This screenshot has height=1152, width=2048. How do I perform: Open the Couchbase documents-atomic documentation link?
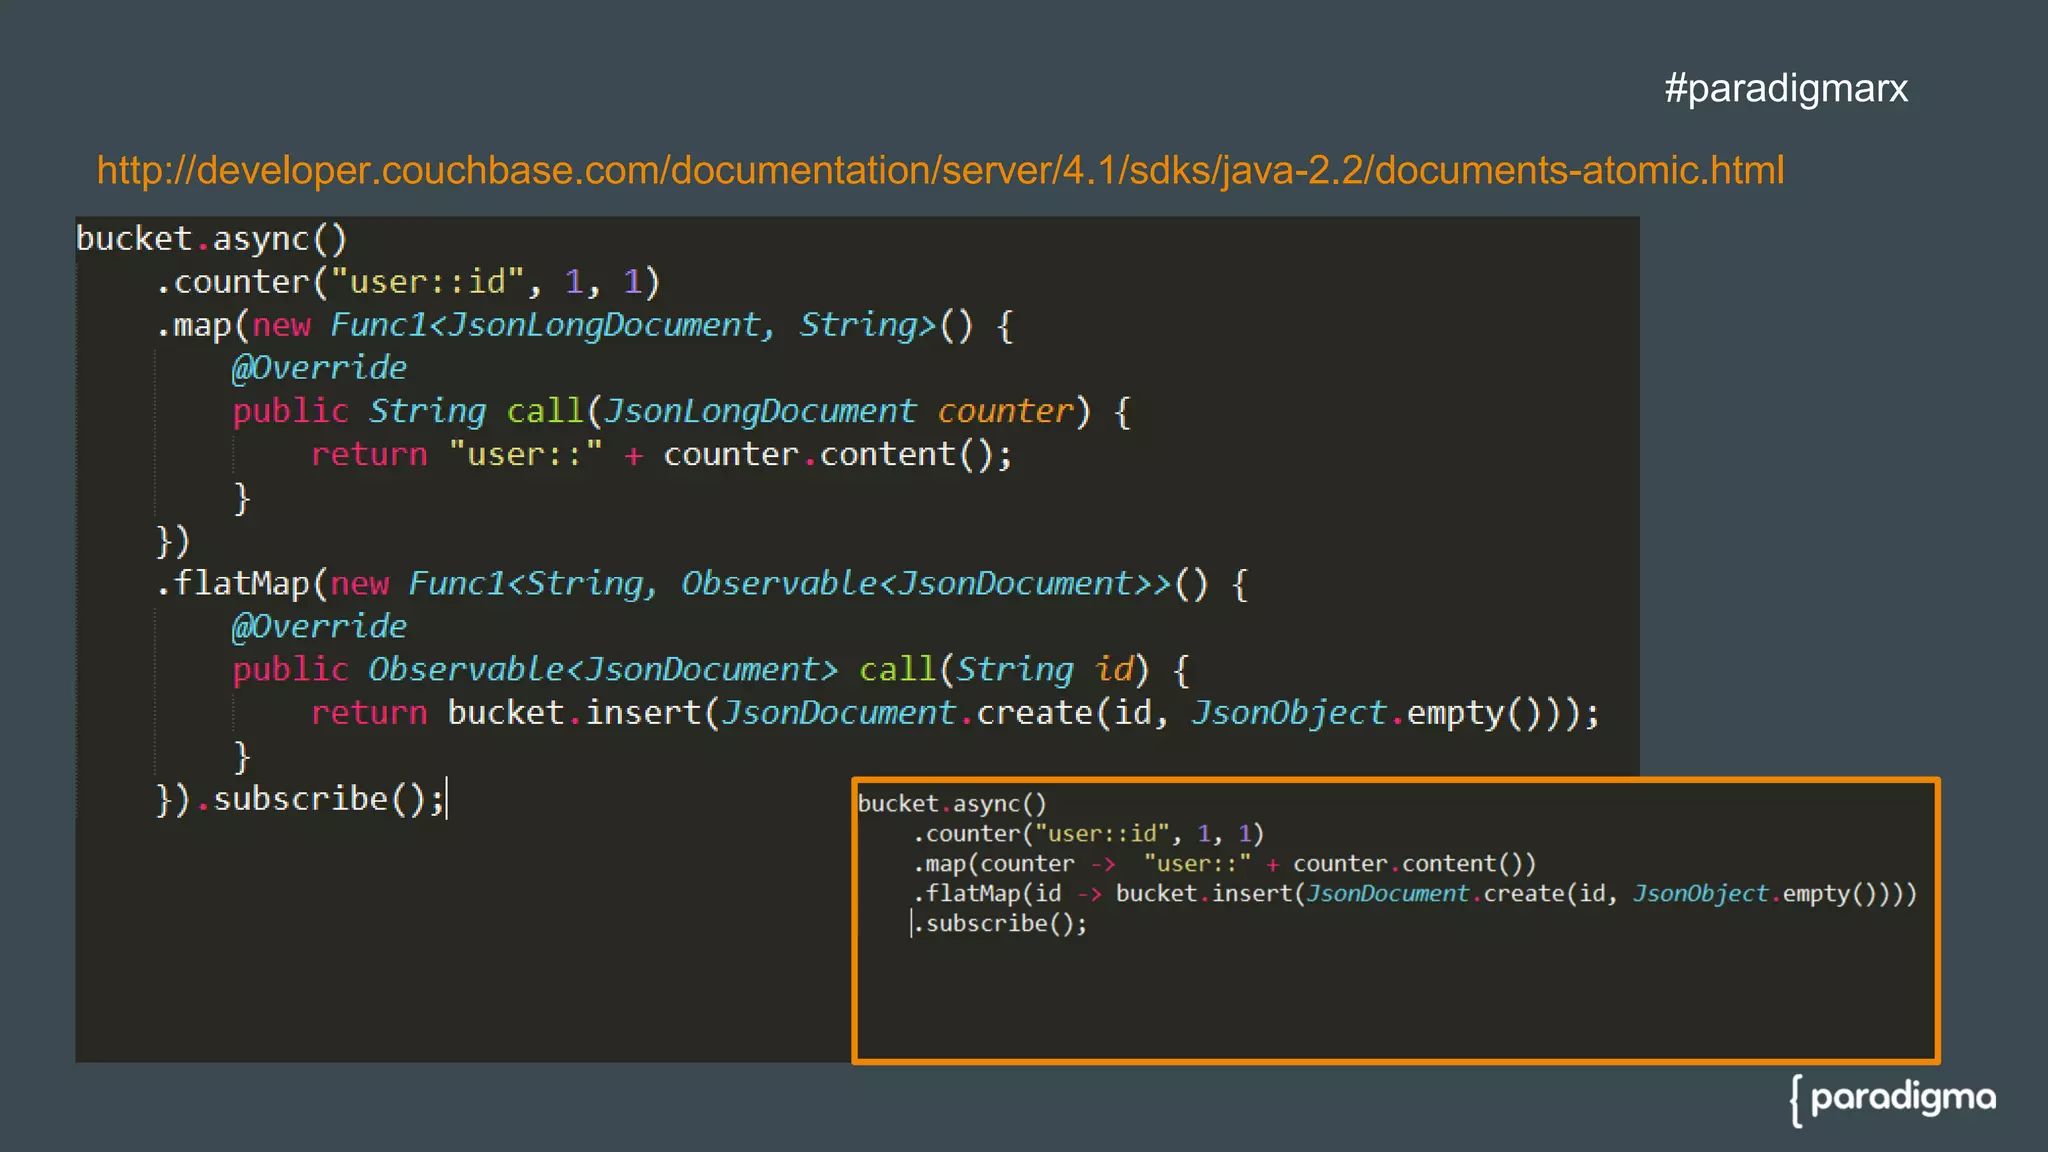[940, 170]
